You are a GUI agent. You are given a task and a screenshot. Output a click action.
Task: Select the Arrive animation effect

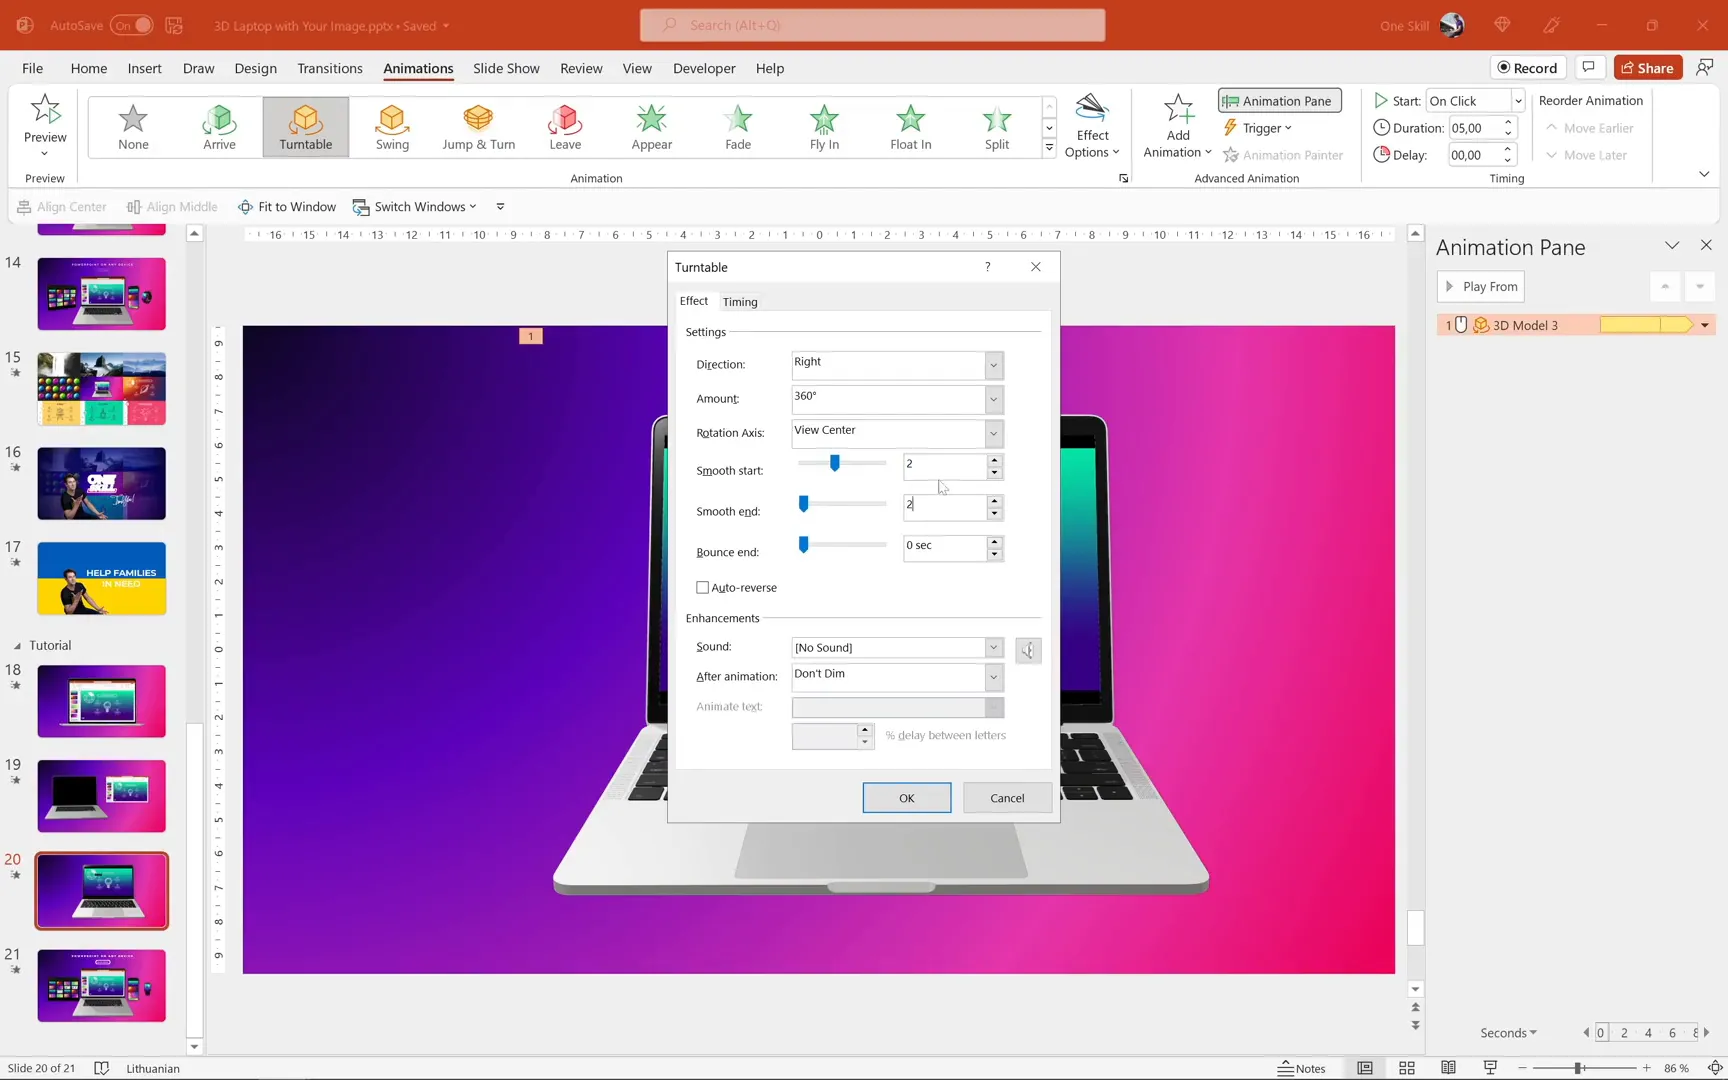click(219, 127)
